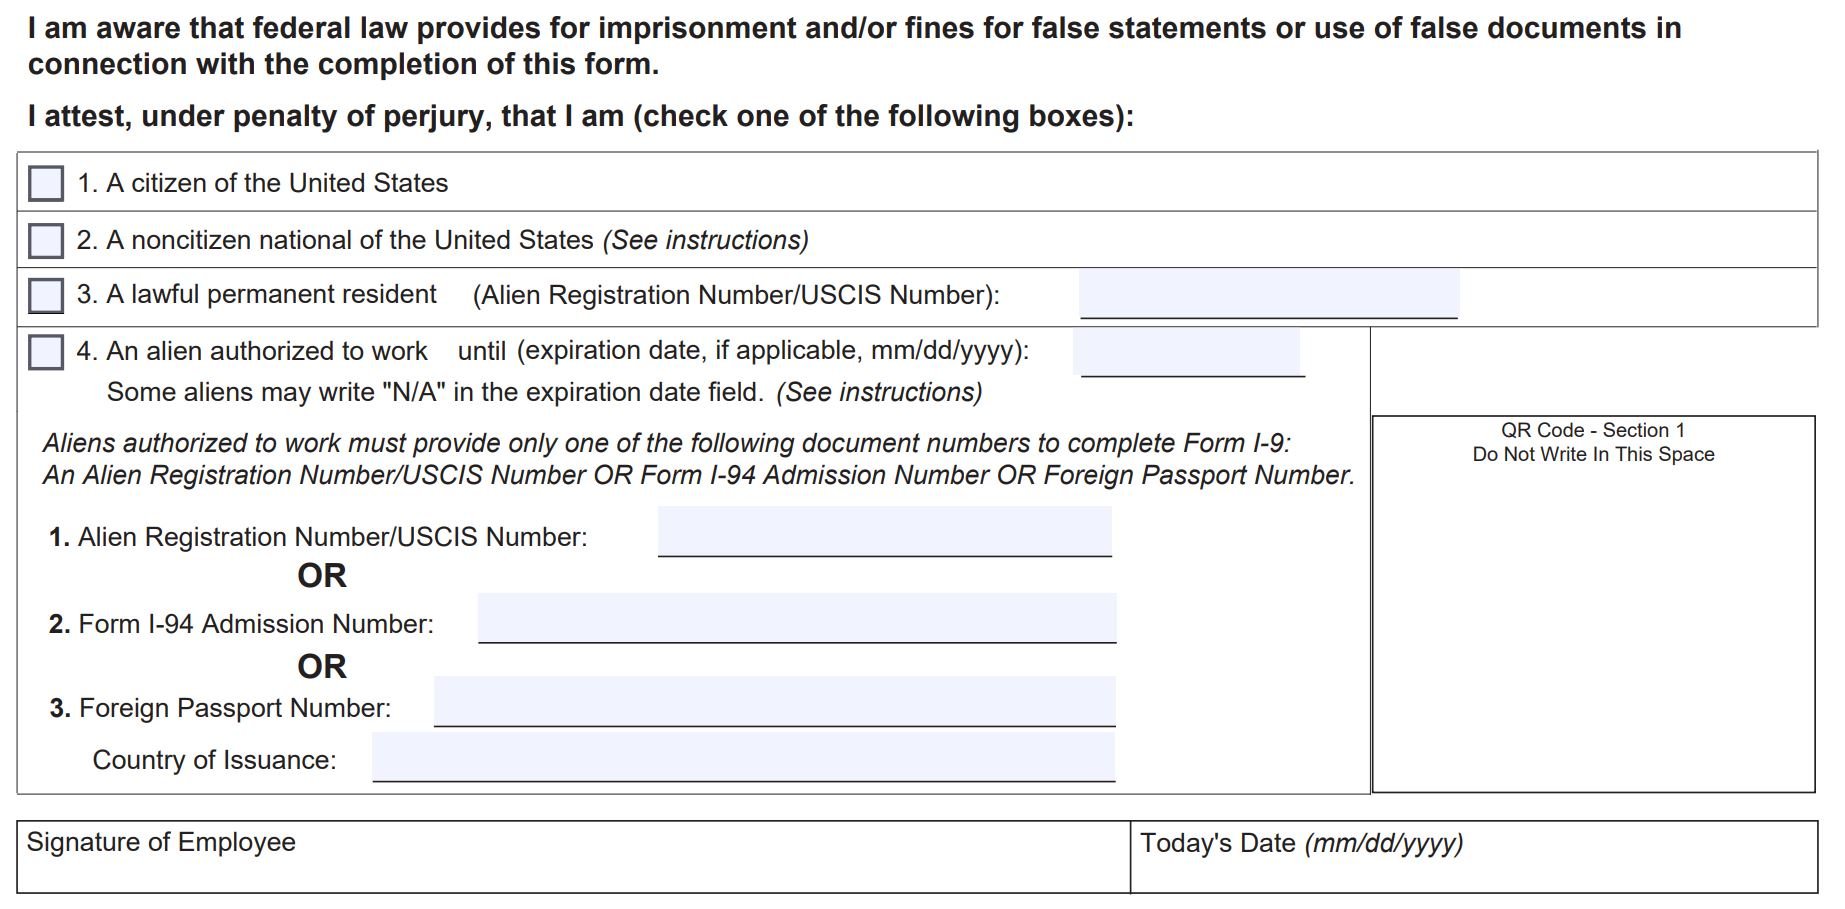Mark the alien authorized to work checkbox
Screen dimensions: 1845x909
point(46,351)
